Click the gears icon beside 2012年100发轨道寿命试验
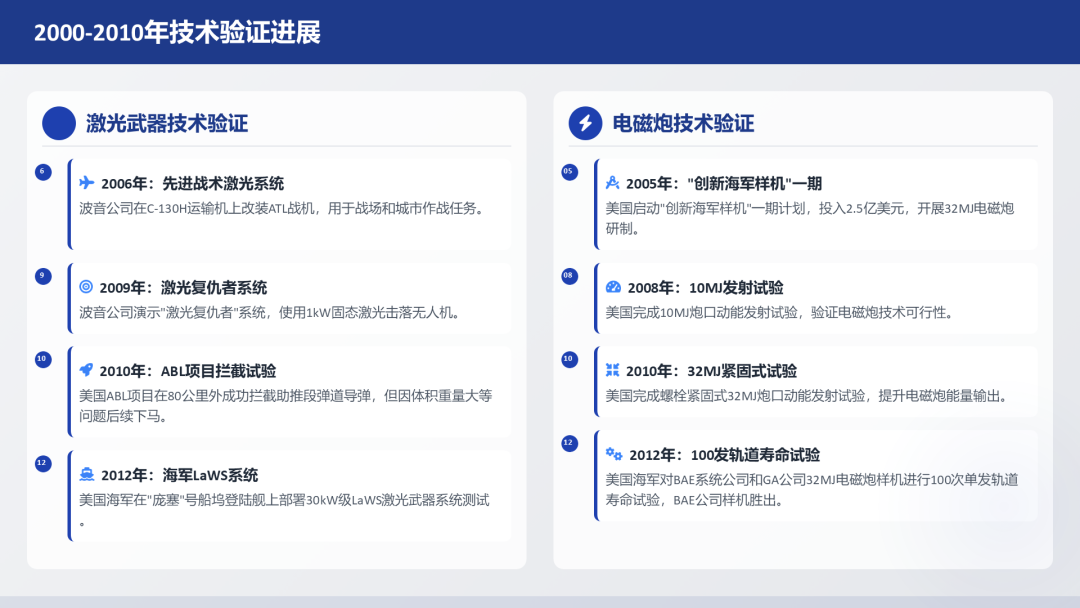This screenshot has width=1080, height=608. pyautogui.click(x=616, y=454)
